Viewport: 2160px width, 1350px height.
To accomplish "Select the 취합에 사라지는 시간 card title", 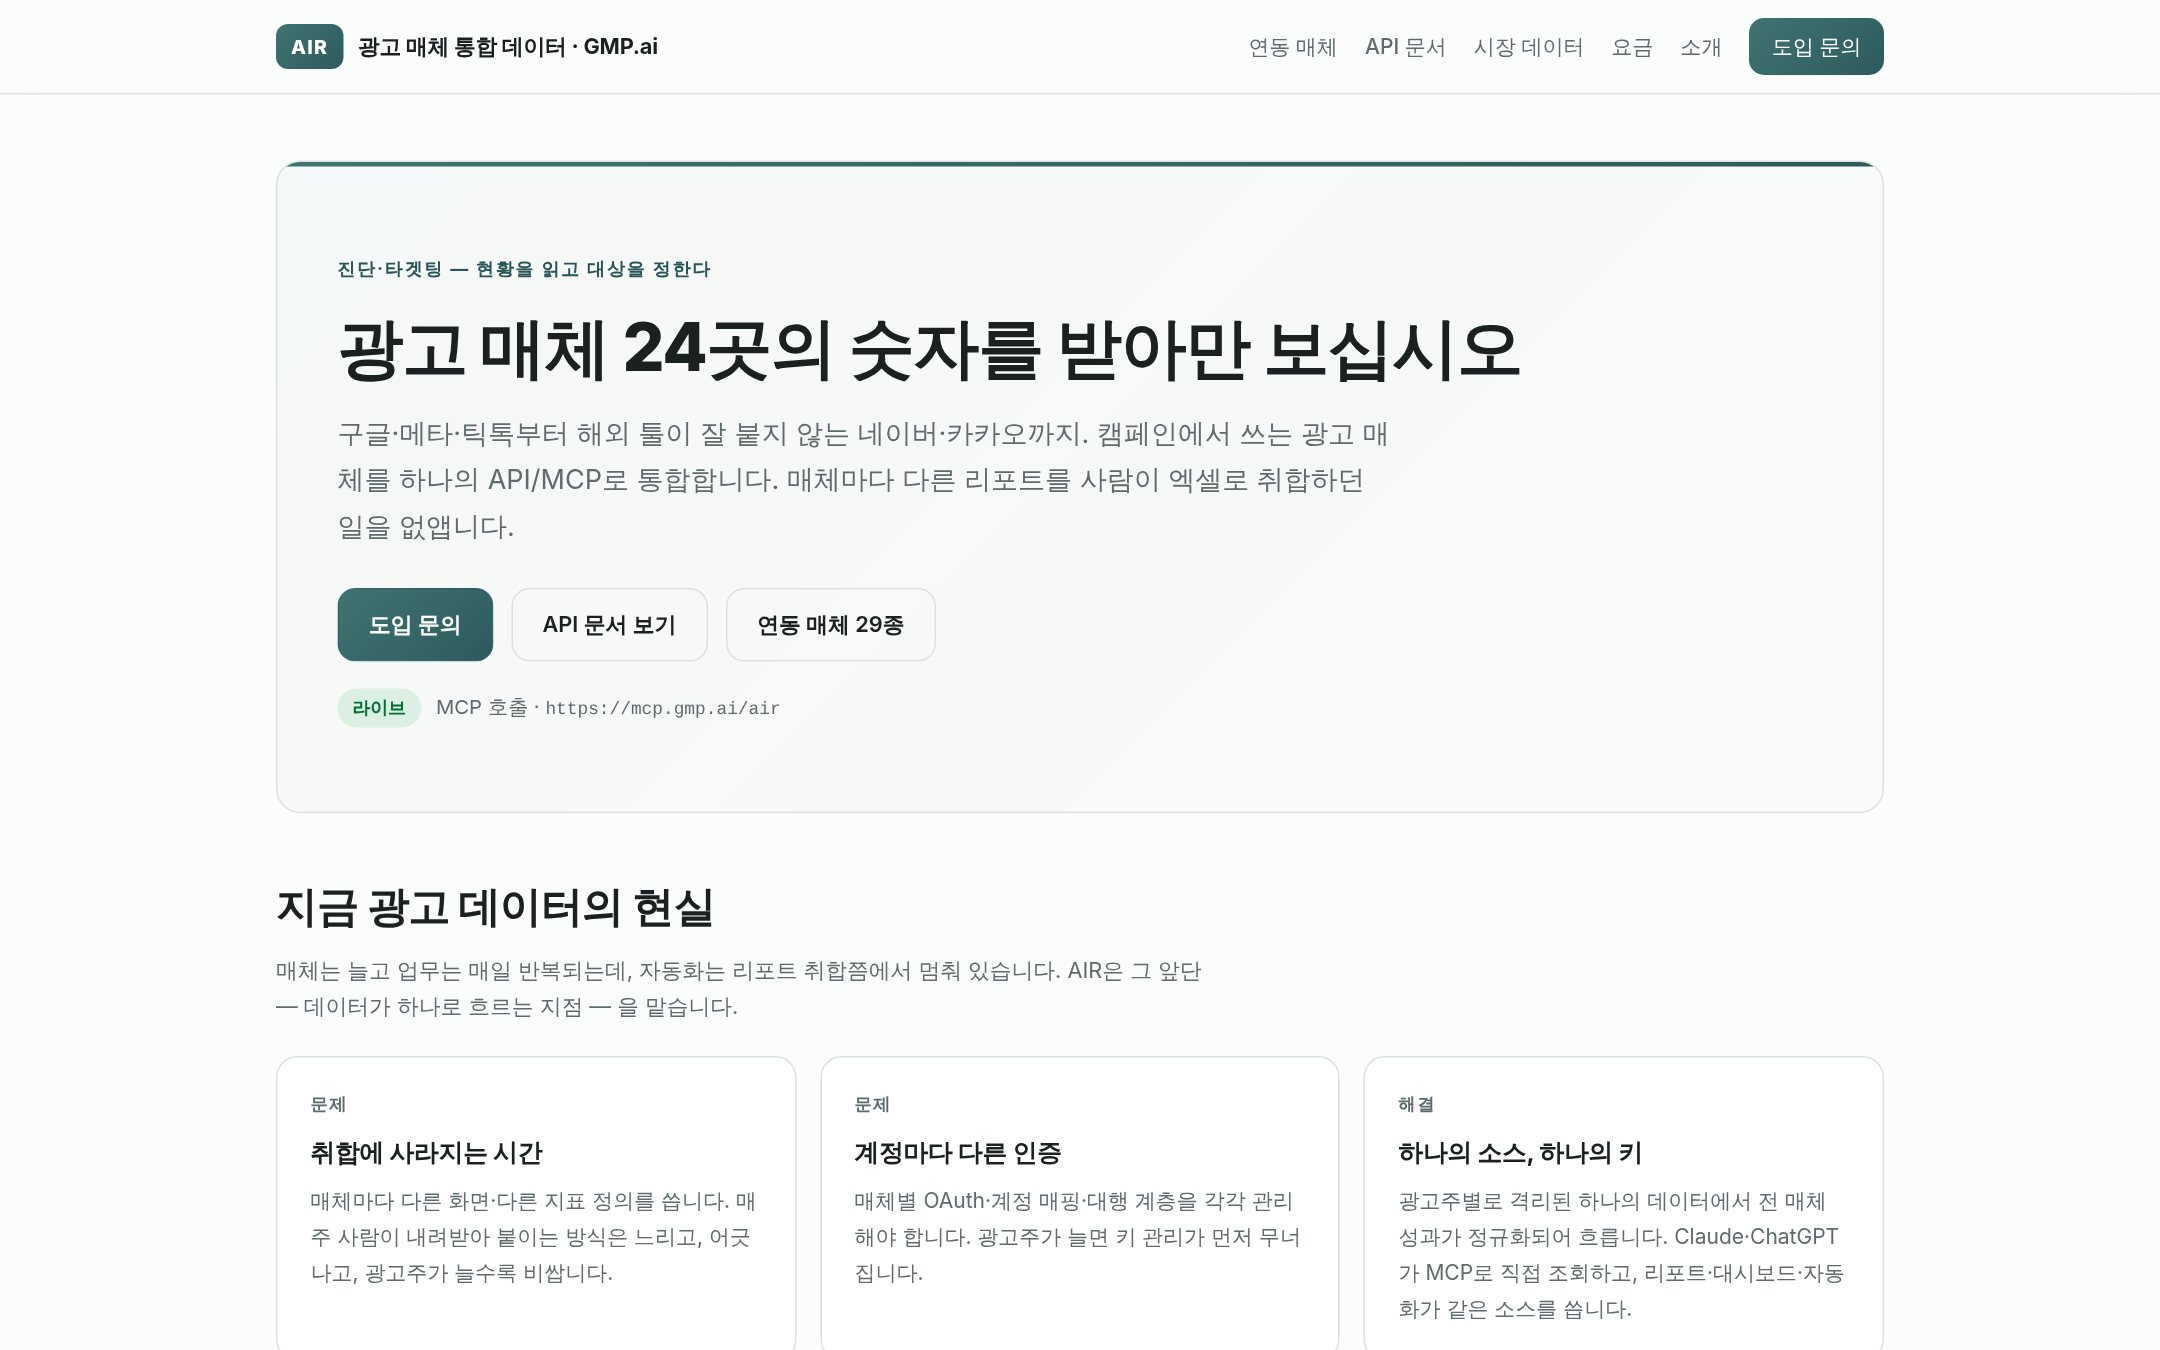I will pyautogui.click(x=426, y=1153).
